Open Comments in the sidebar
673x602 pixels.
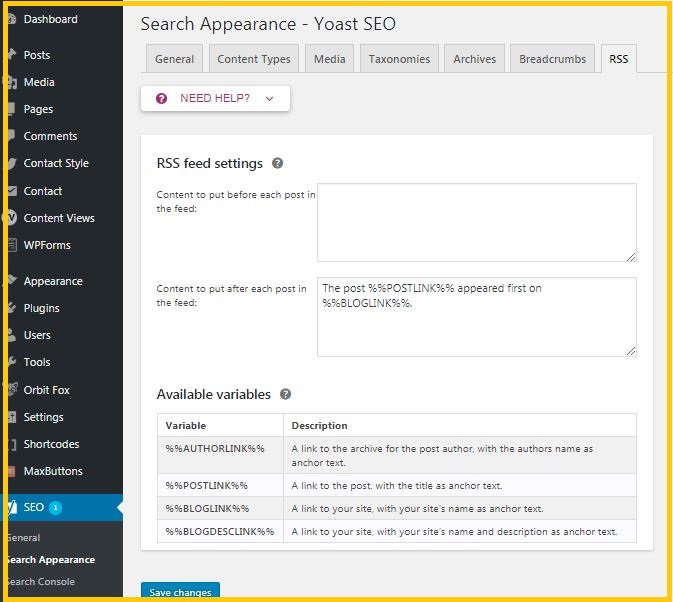point(50,136)
